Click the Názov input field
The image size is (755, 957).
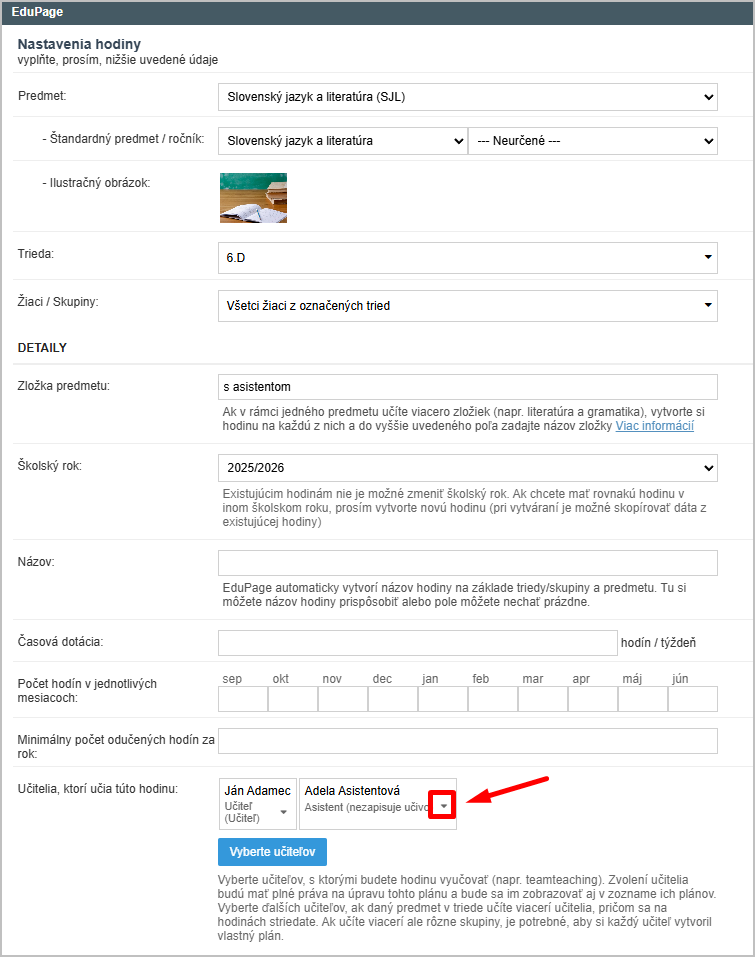pyautogui.click(x=467, y=563)
